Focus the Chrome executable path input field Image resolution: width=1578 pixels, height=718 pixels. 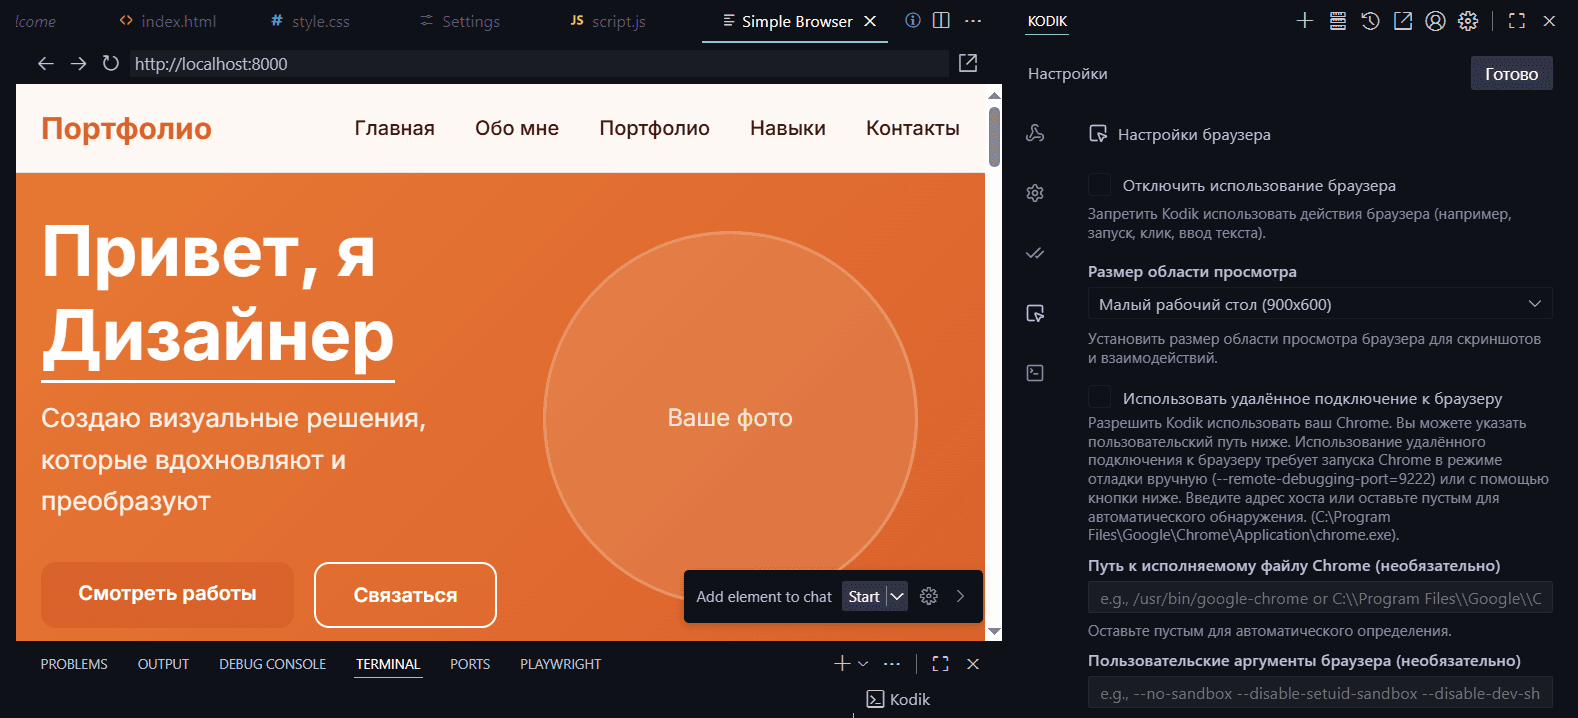point(1319,598)
